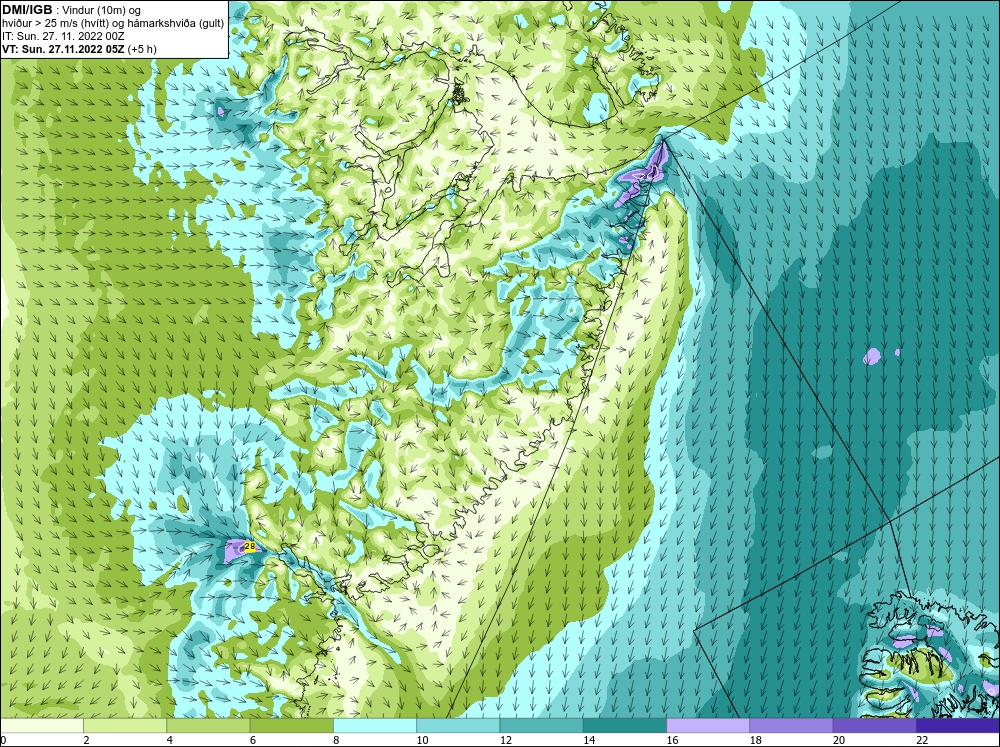Click the 'VT: Sun. 27.11.2022 05Z' valid time
The width and height of the screenshot is (1000, 747).
63,48
